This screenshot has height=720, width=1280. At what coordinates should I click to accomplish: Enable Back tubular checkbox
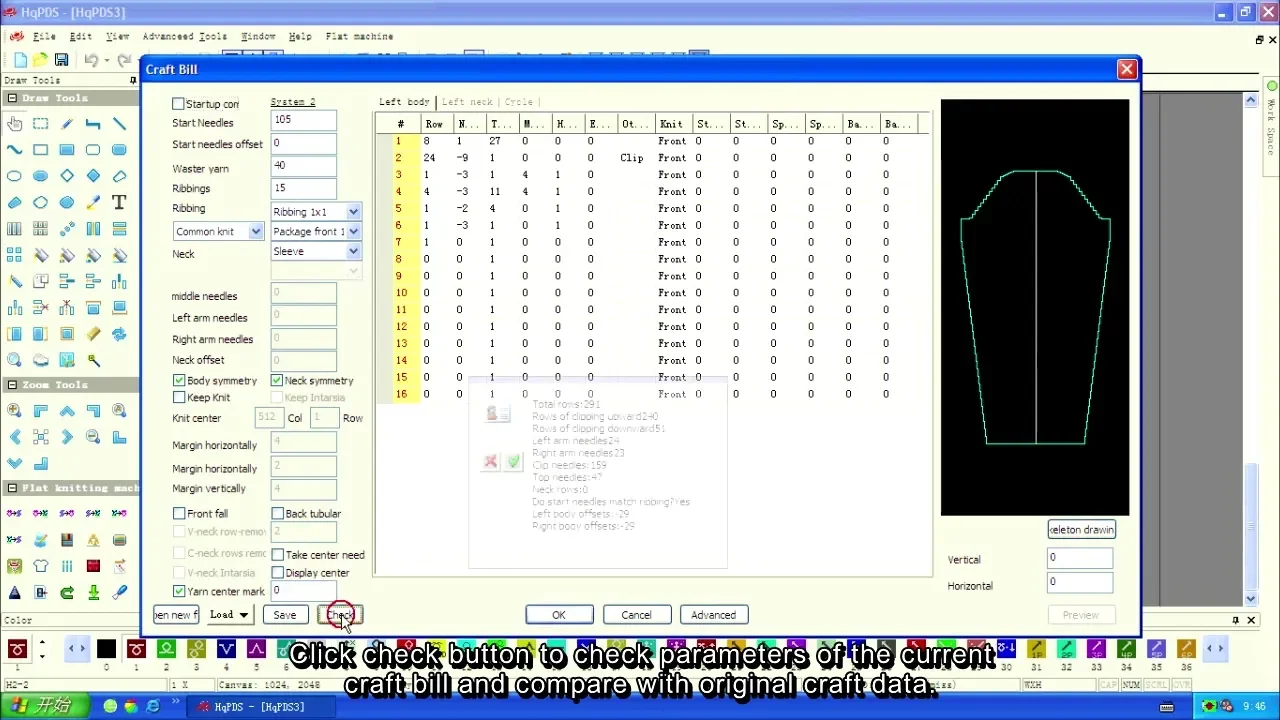point(278,514)
